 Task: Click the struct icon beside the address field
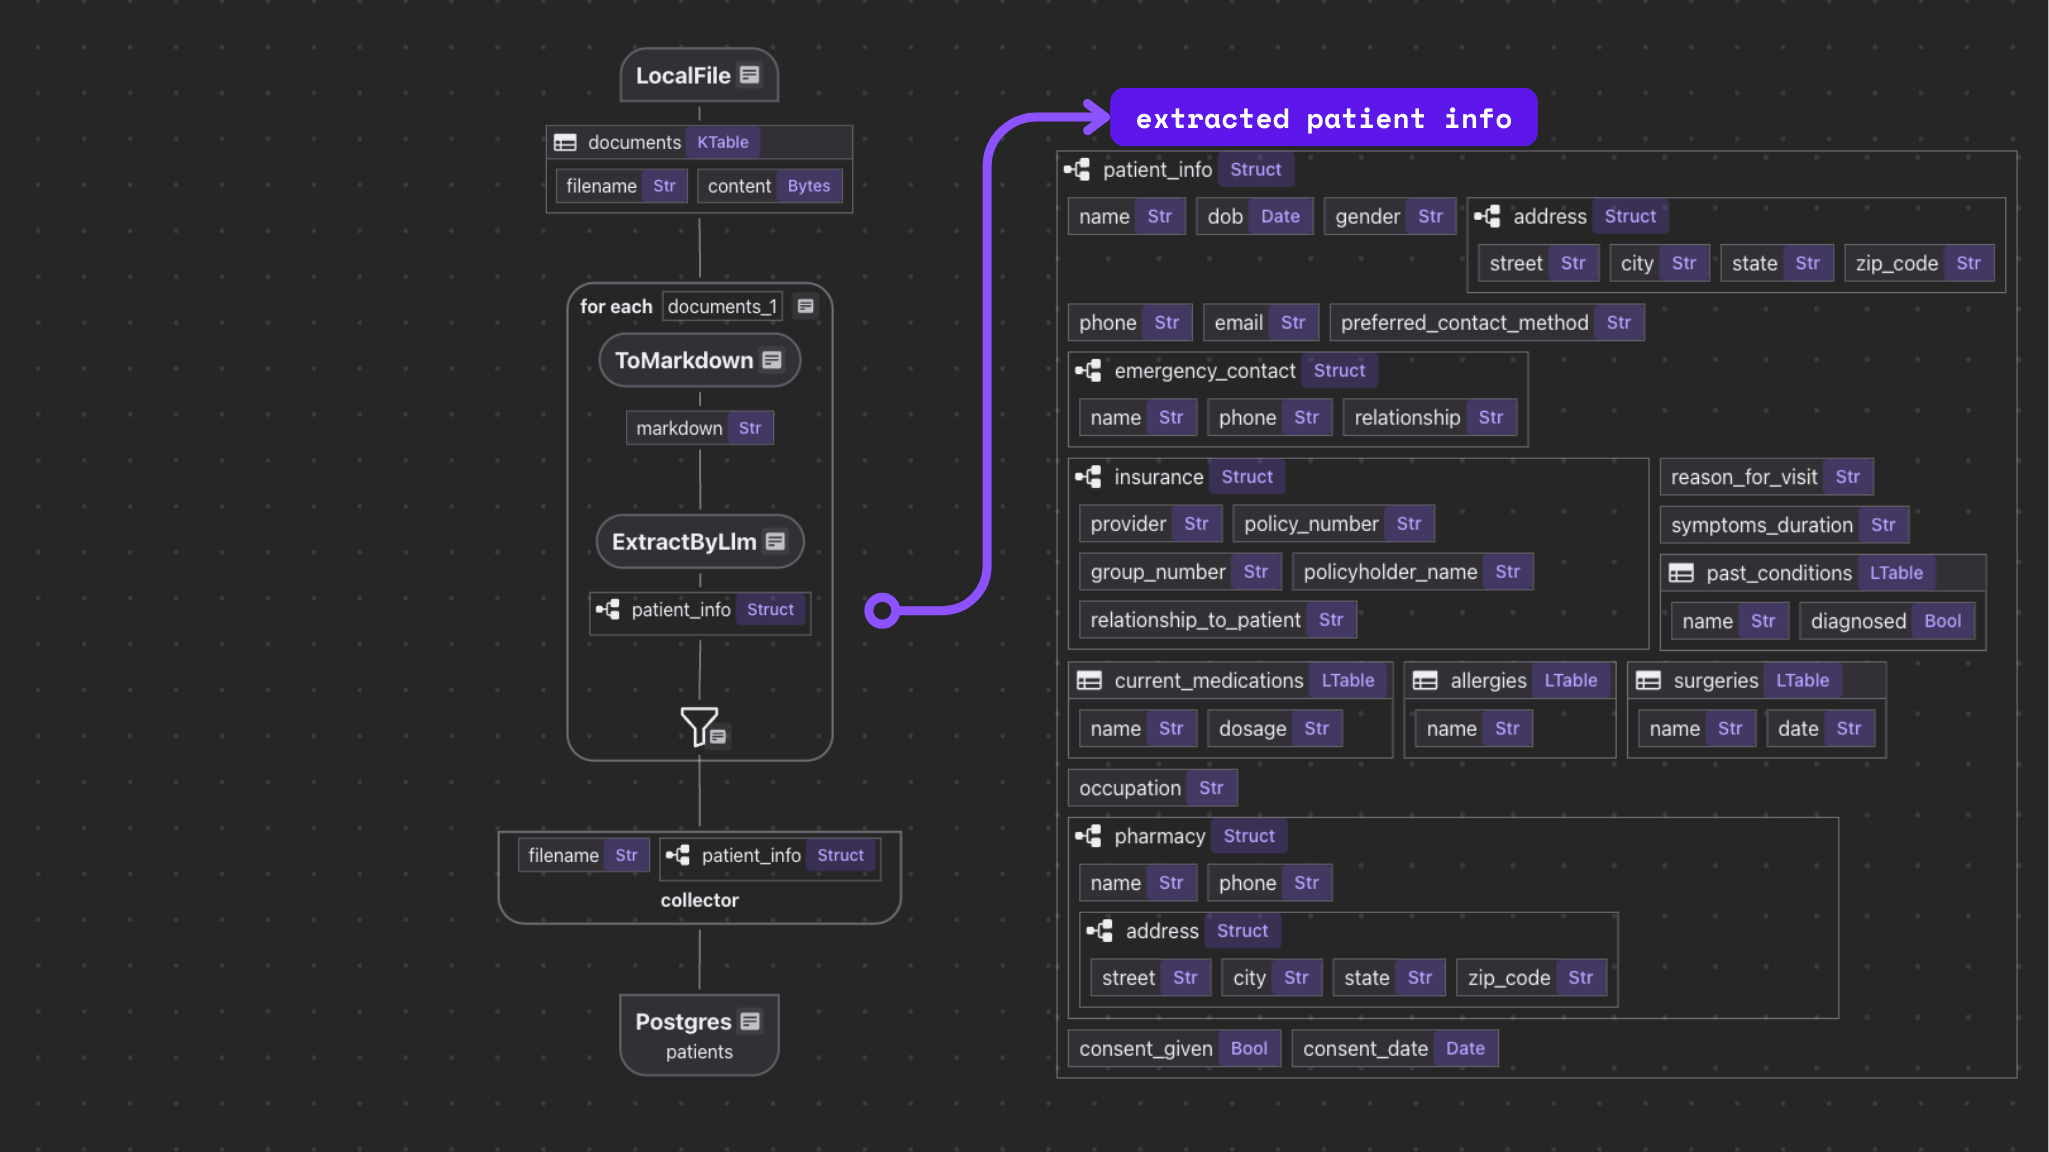click(1489, 216)
